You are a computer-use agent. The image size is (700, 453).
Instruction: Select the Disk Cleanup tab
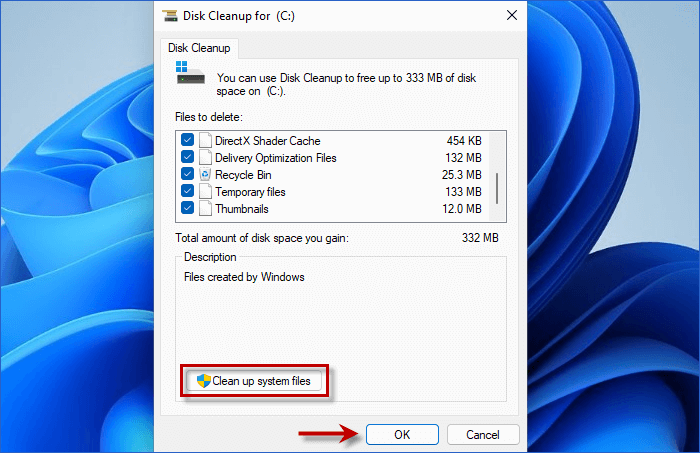[199, 48]
